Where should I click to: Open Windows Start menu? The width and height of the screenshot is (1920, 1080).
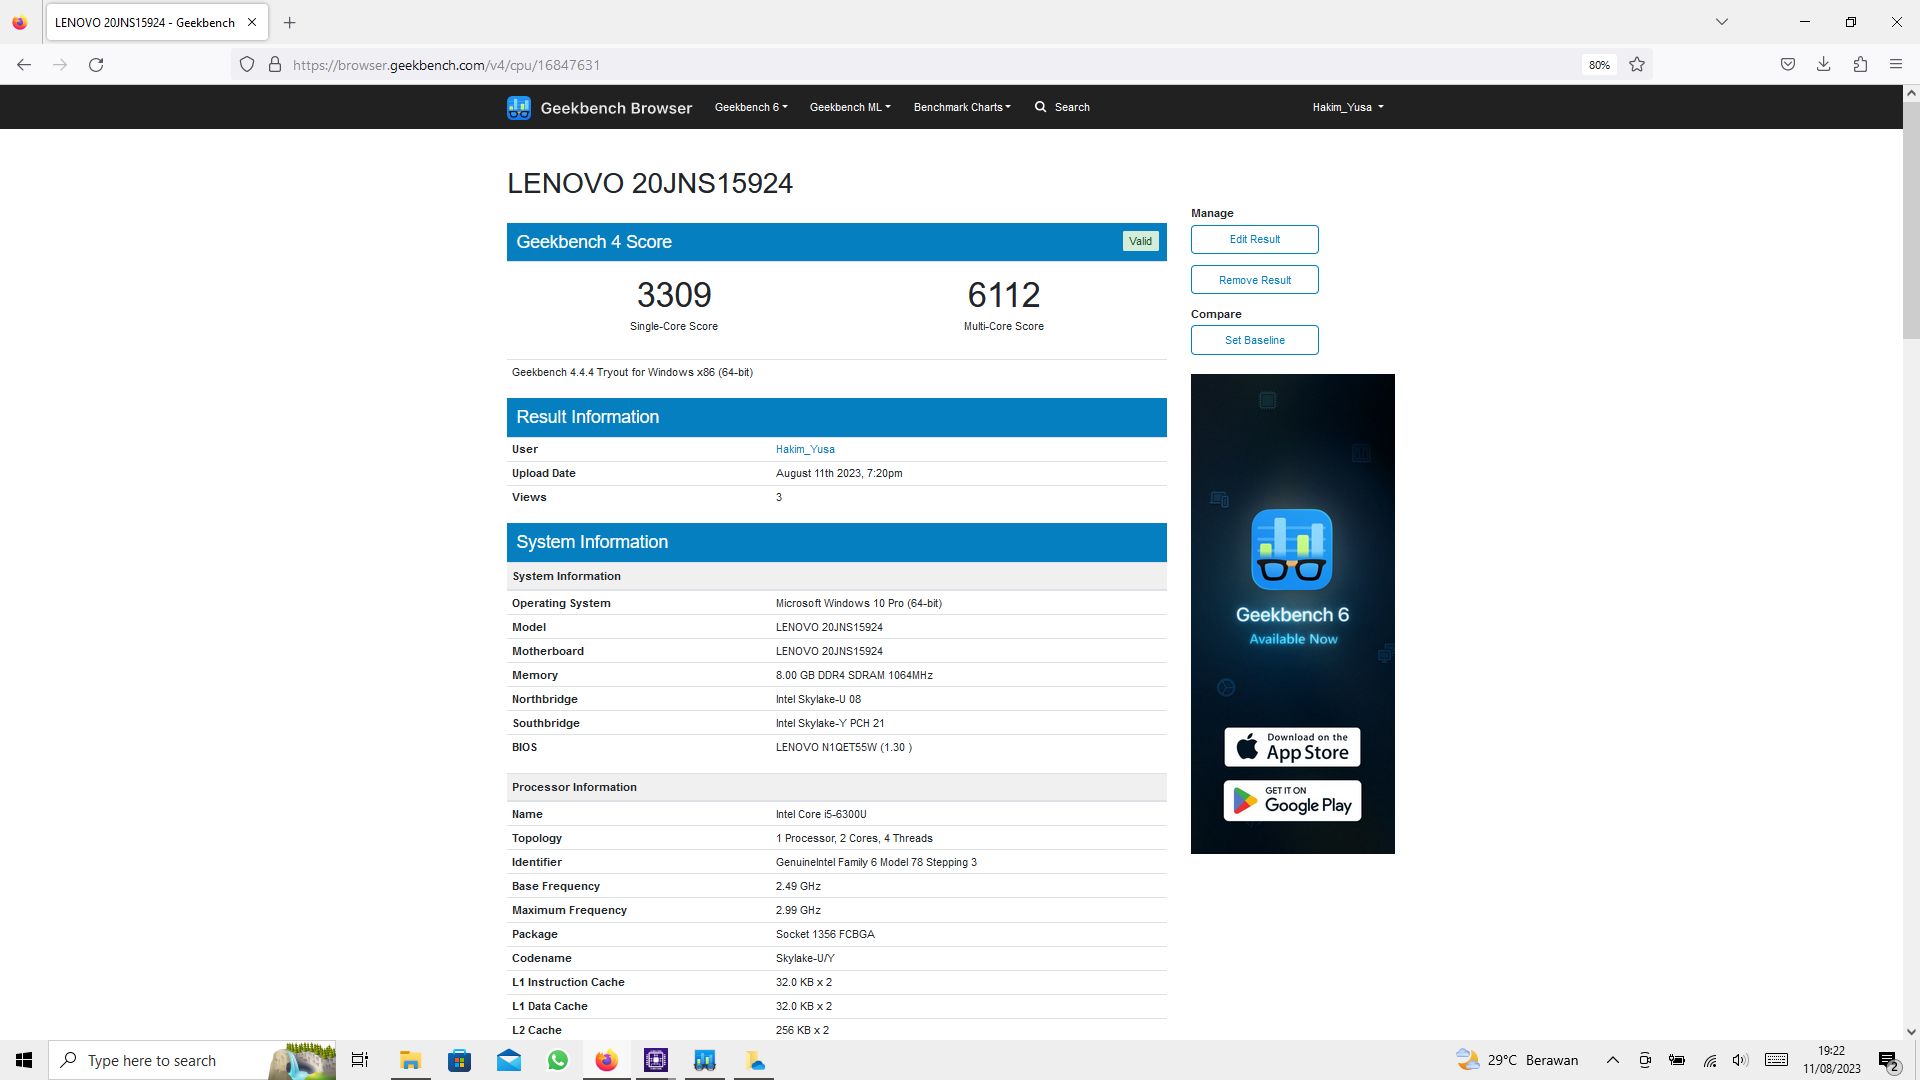point(24,1060)
